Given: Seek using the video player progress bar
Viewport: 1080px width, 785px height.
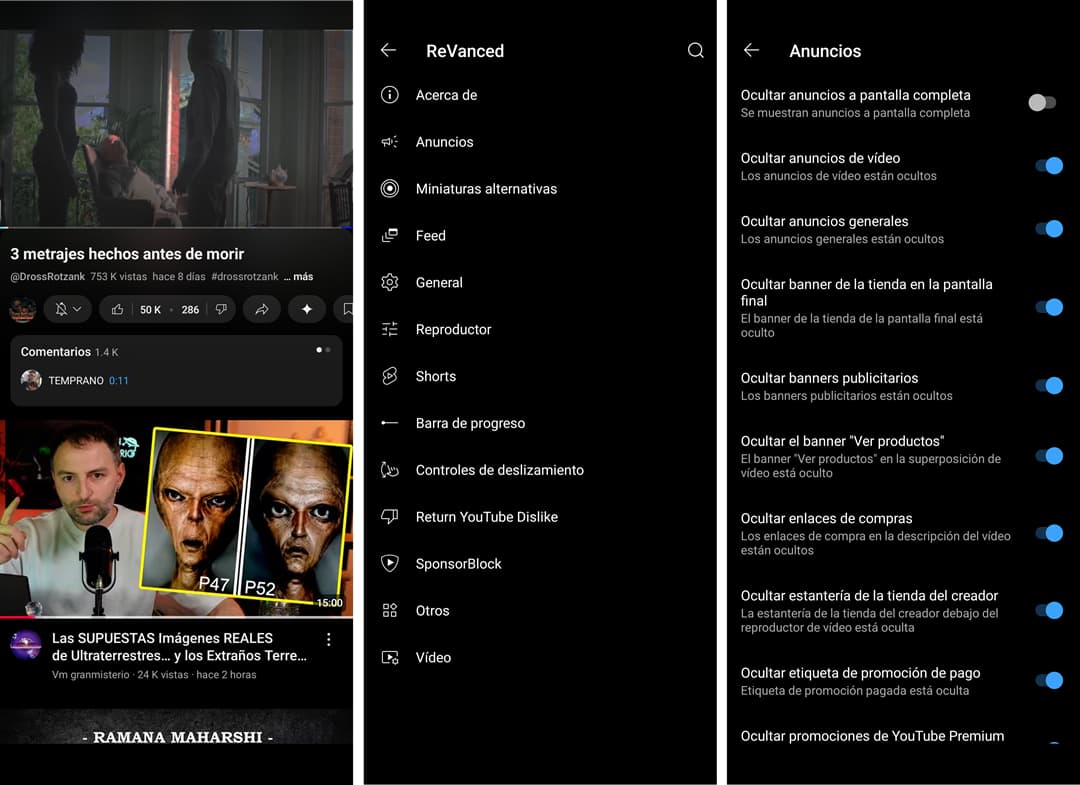Looking at the screenshot, I should (176, 227).
